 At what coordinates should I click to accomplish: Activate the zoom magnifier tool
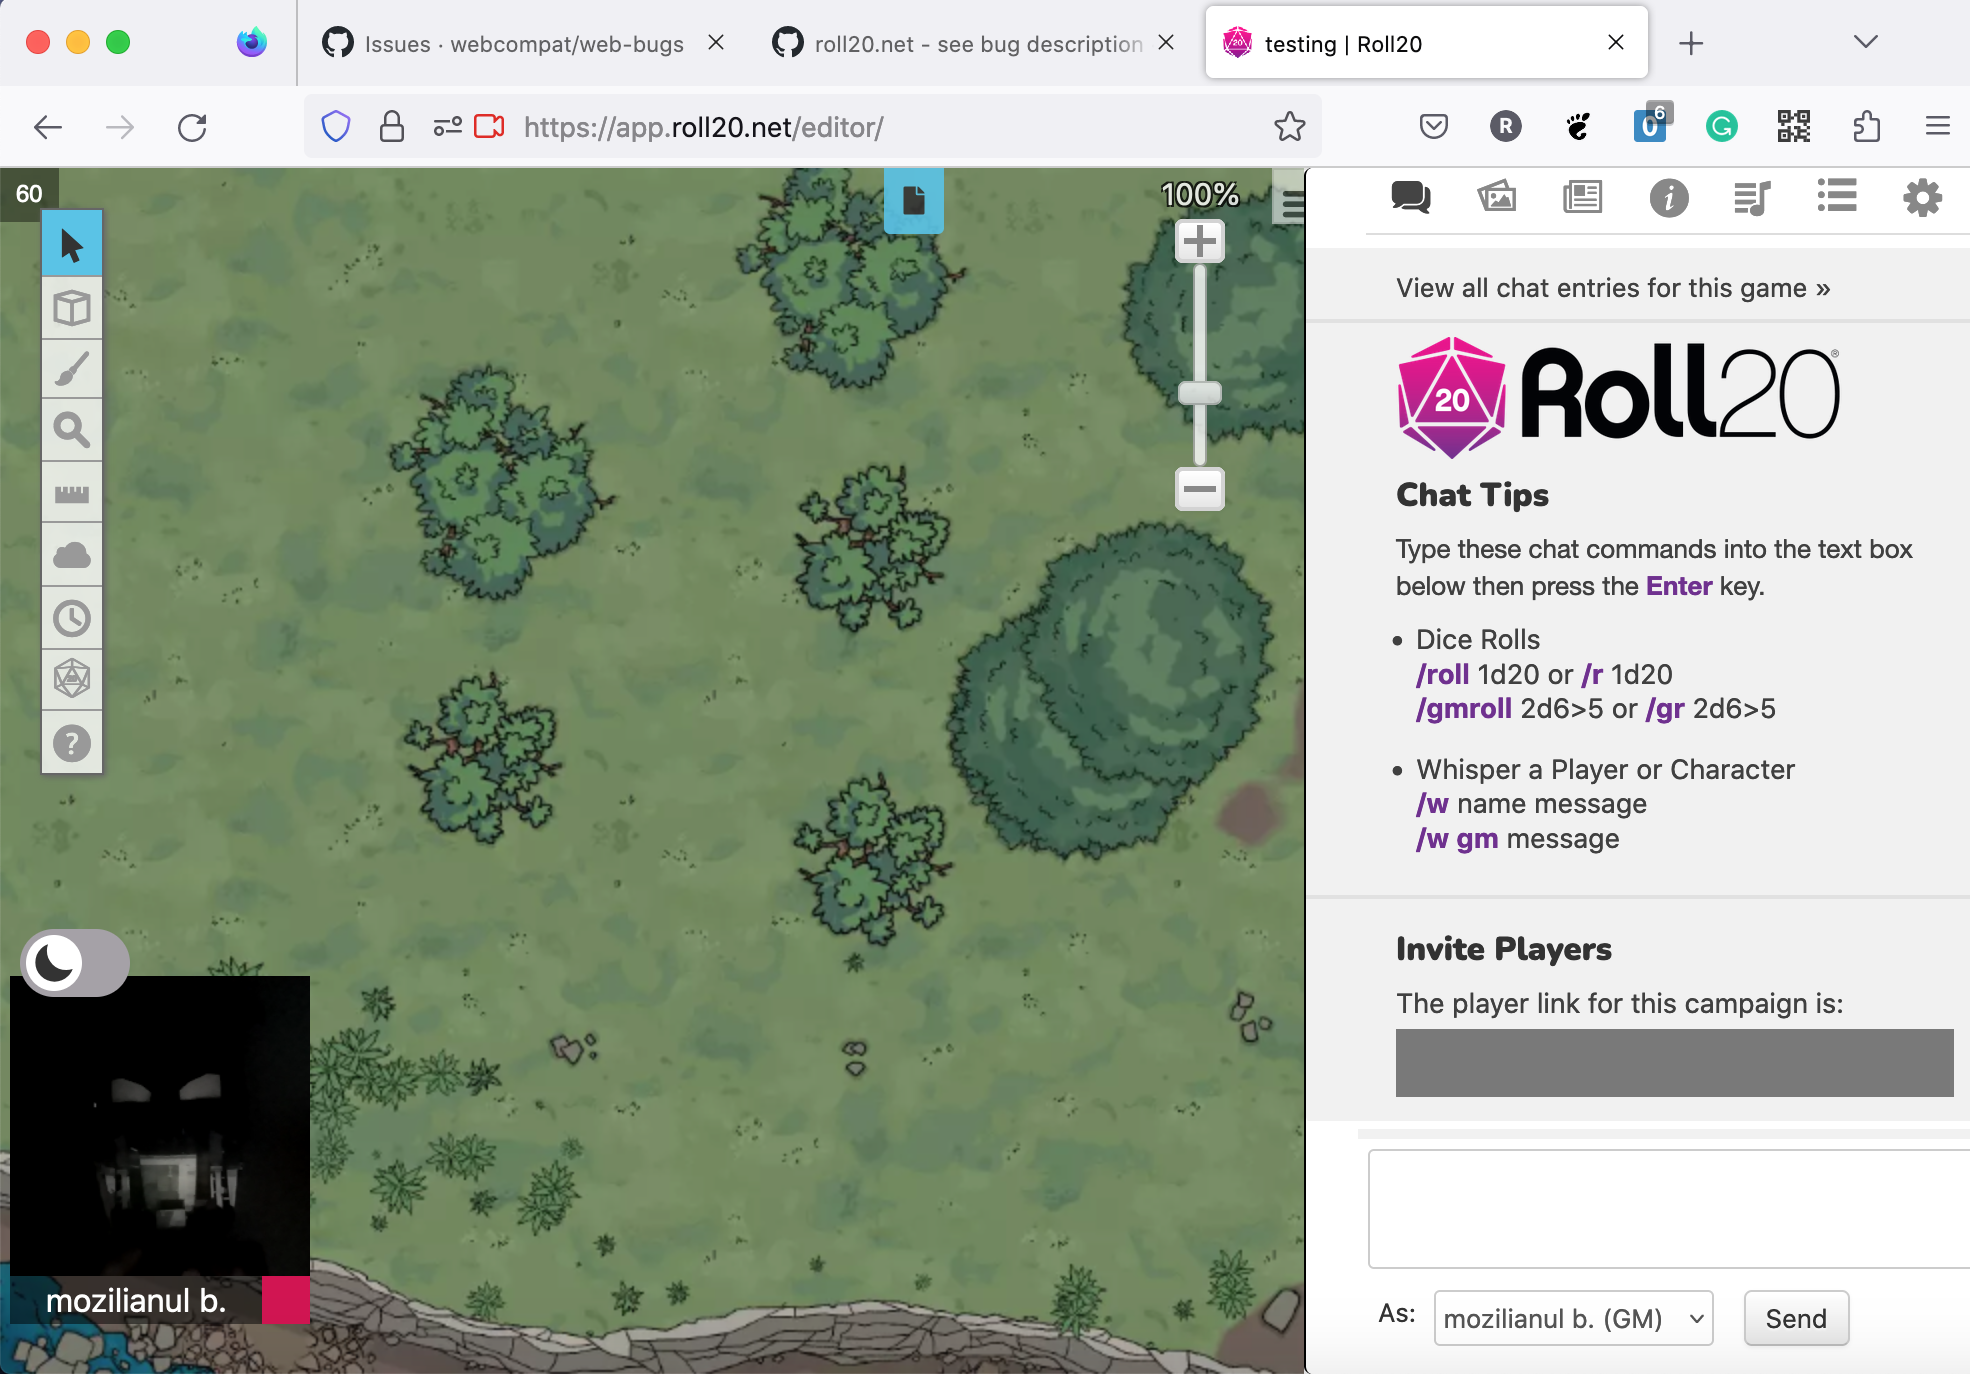pyautogui.click(x=71, y=430)
